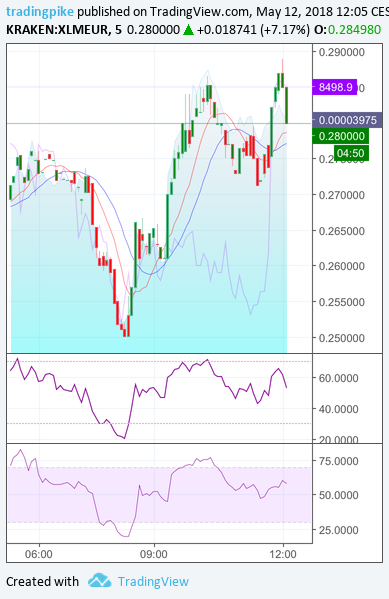Select the purple 8498.9 price label

[335, 87]
